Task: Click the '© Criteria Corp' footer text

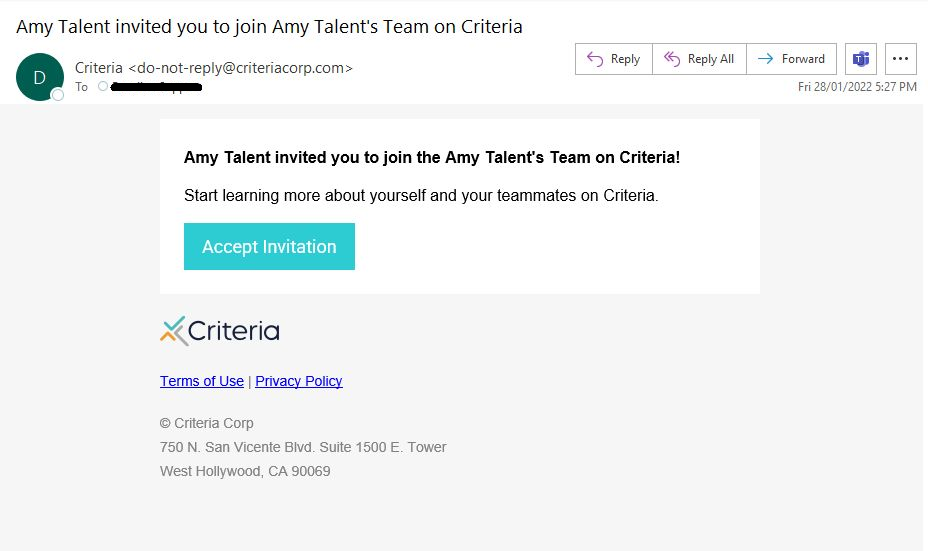Action: (207, 423)
